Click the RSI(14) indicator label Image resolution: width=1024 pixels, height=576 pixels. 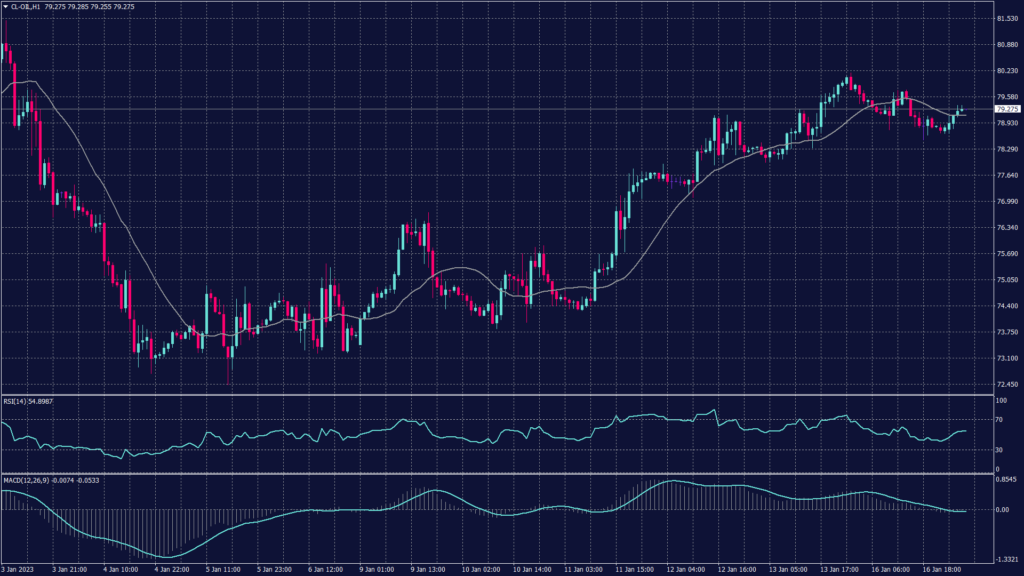click(16, 400)
